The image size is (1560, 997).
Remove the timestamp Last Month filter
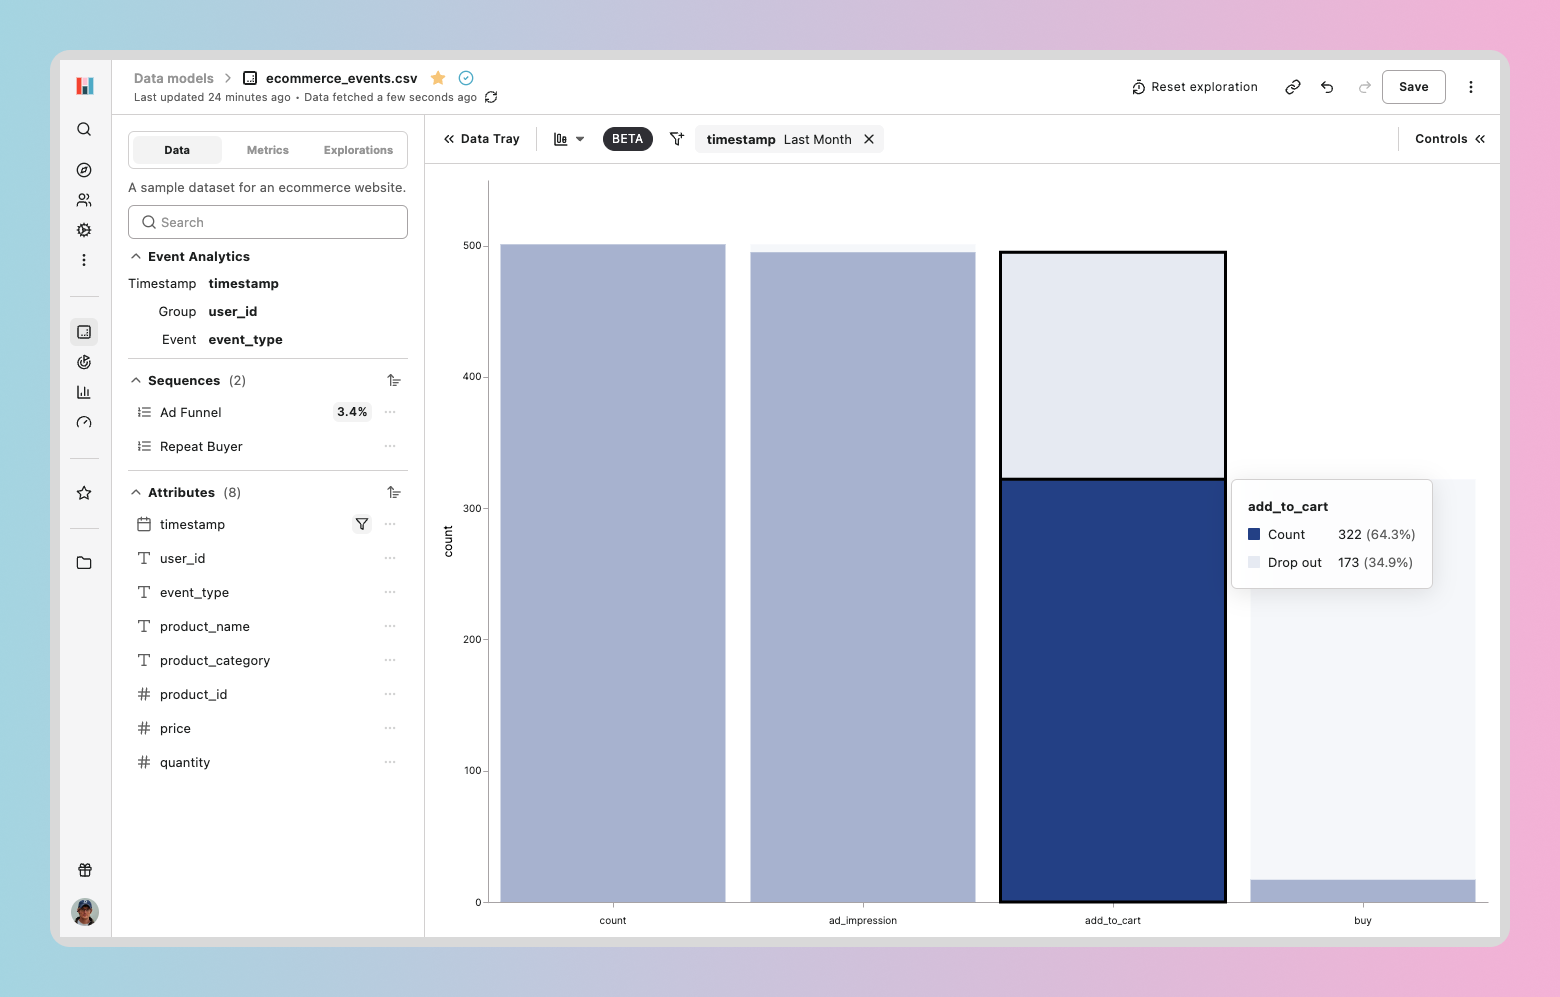[869, 139]
